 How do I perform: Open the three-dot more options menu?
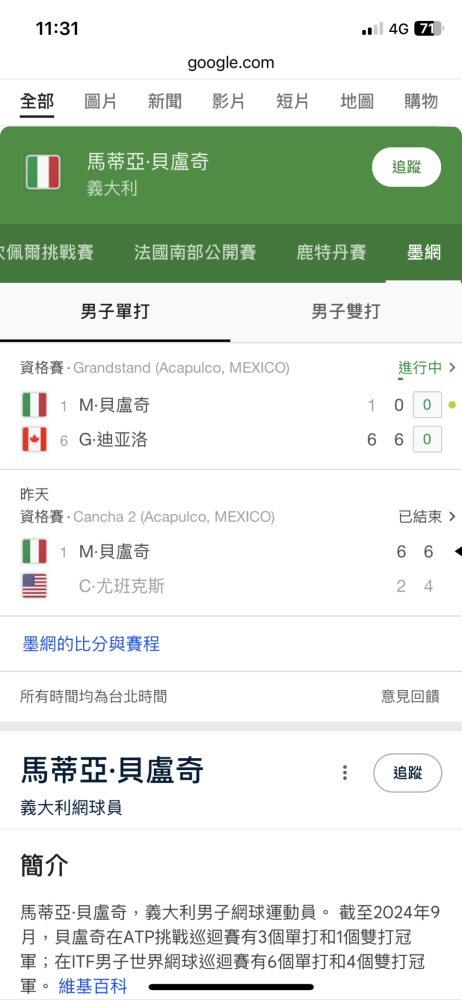(345, 772)
